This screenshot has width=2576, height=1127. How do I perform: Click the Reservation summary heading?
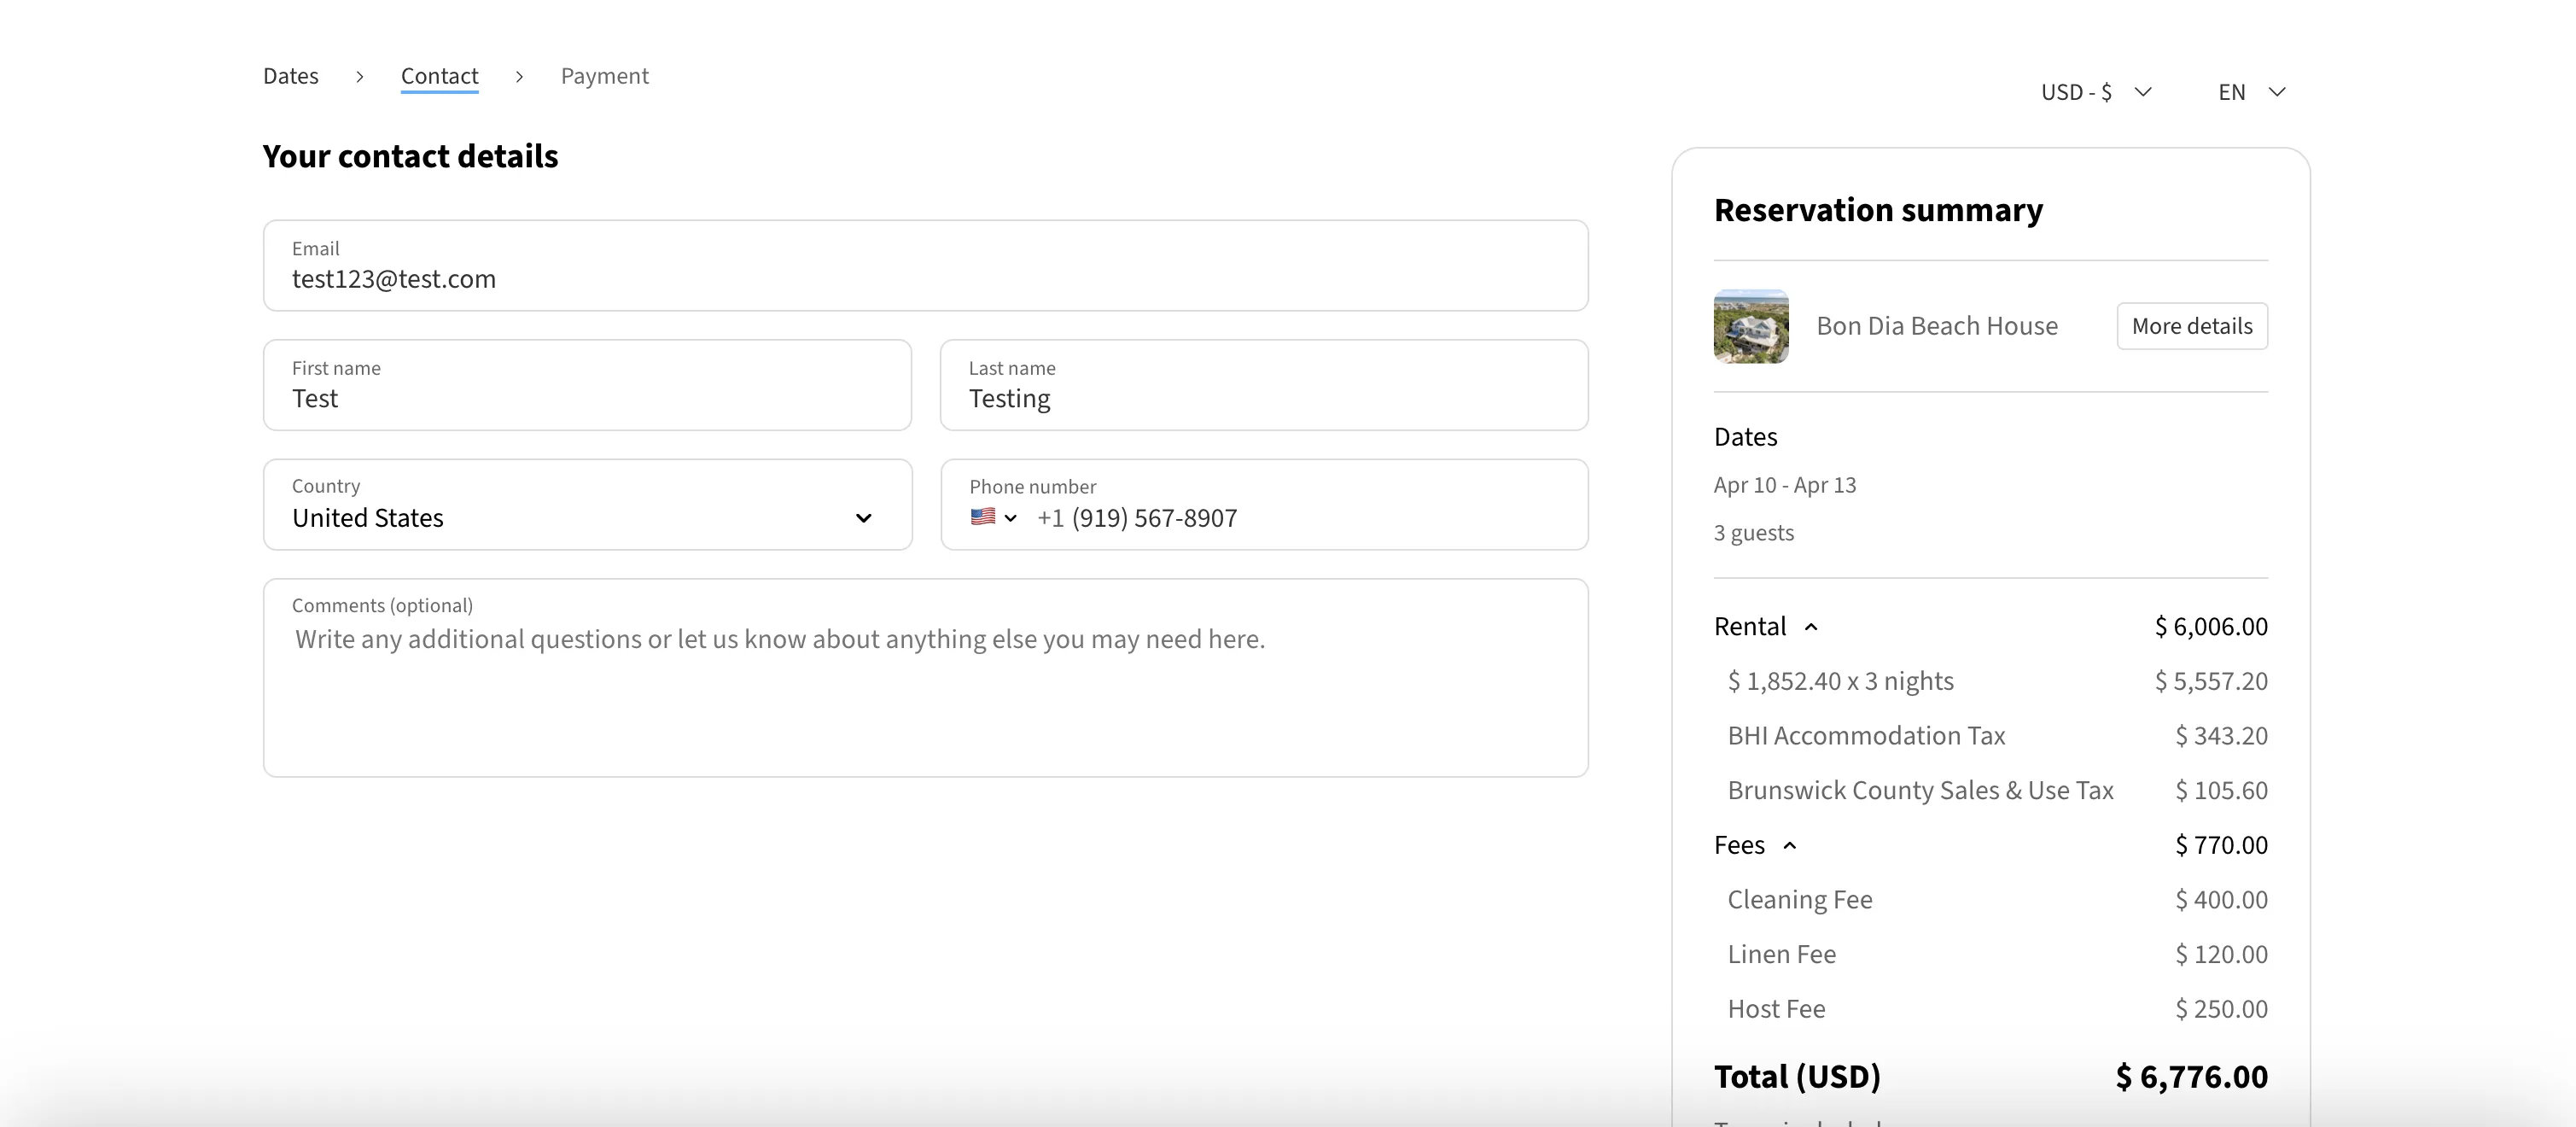[x=1878, y=209]
